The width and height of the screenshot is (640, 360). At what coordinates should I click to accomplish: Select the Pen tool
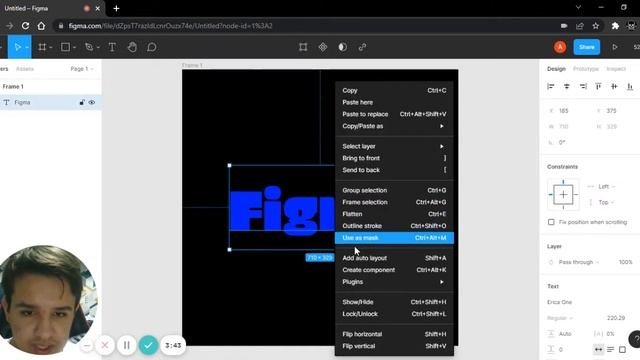point(89,47)
